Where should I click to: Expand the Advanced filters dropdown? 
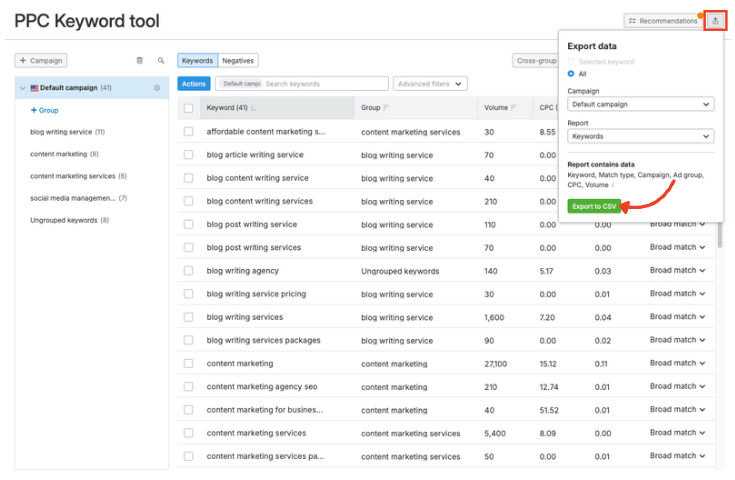tap(430, 84)
